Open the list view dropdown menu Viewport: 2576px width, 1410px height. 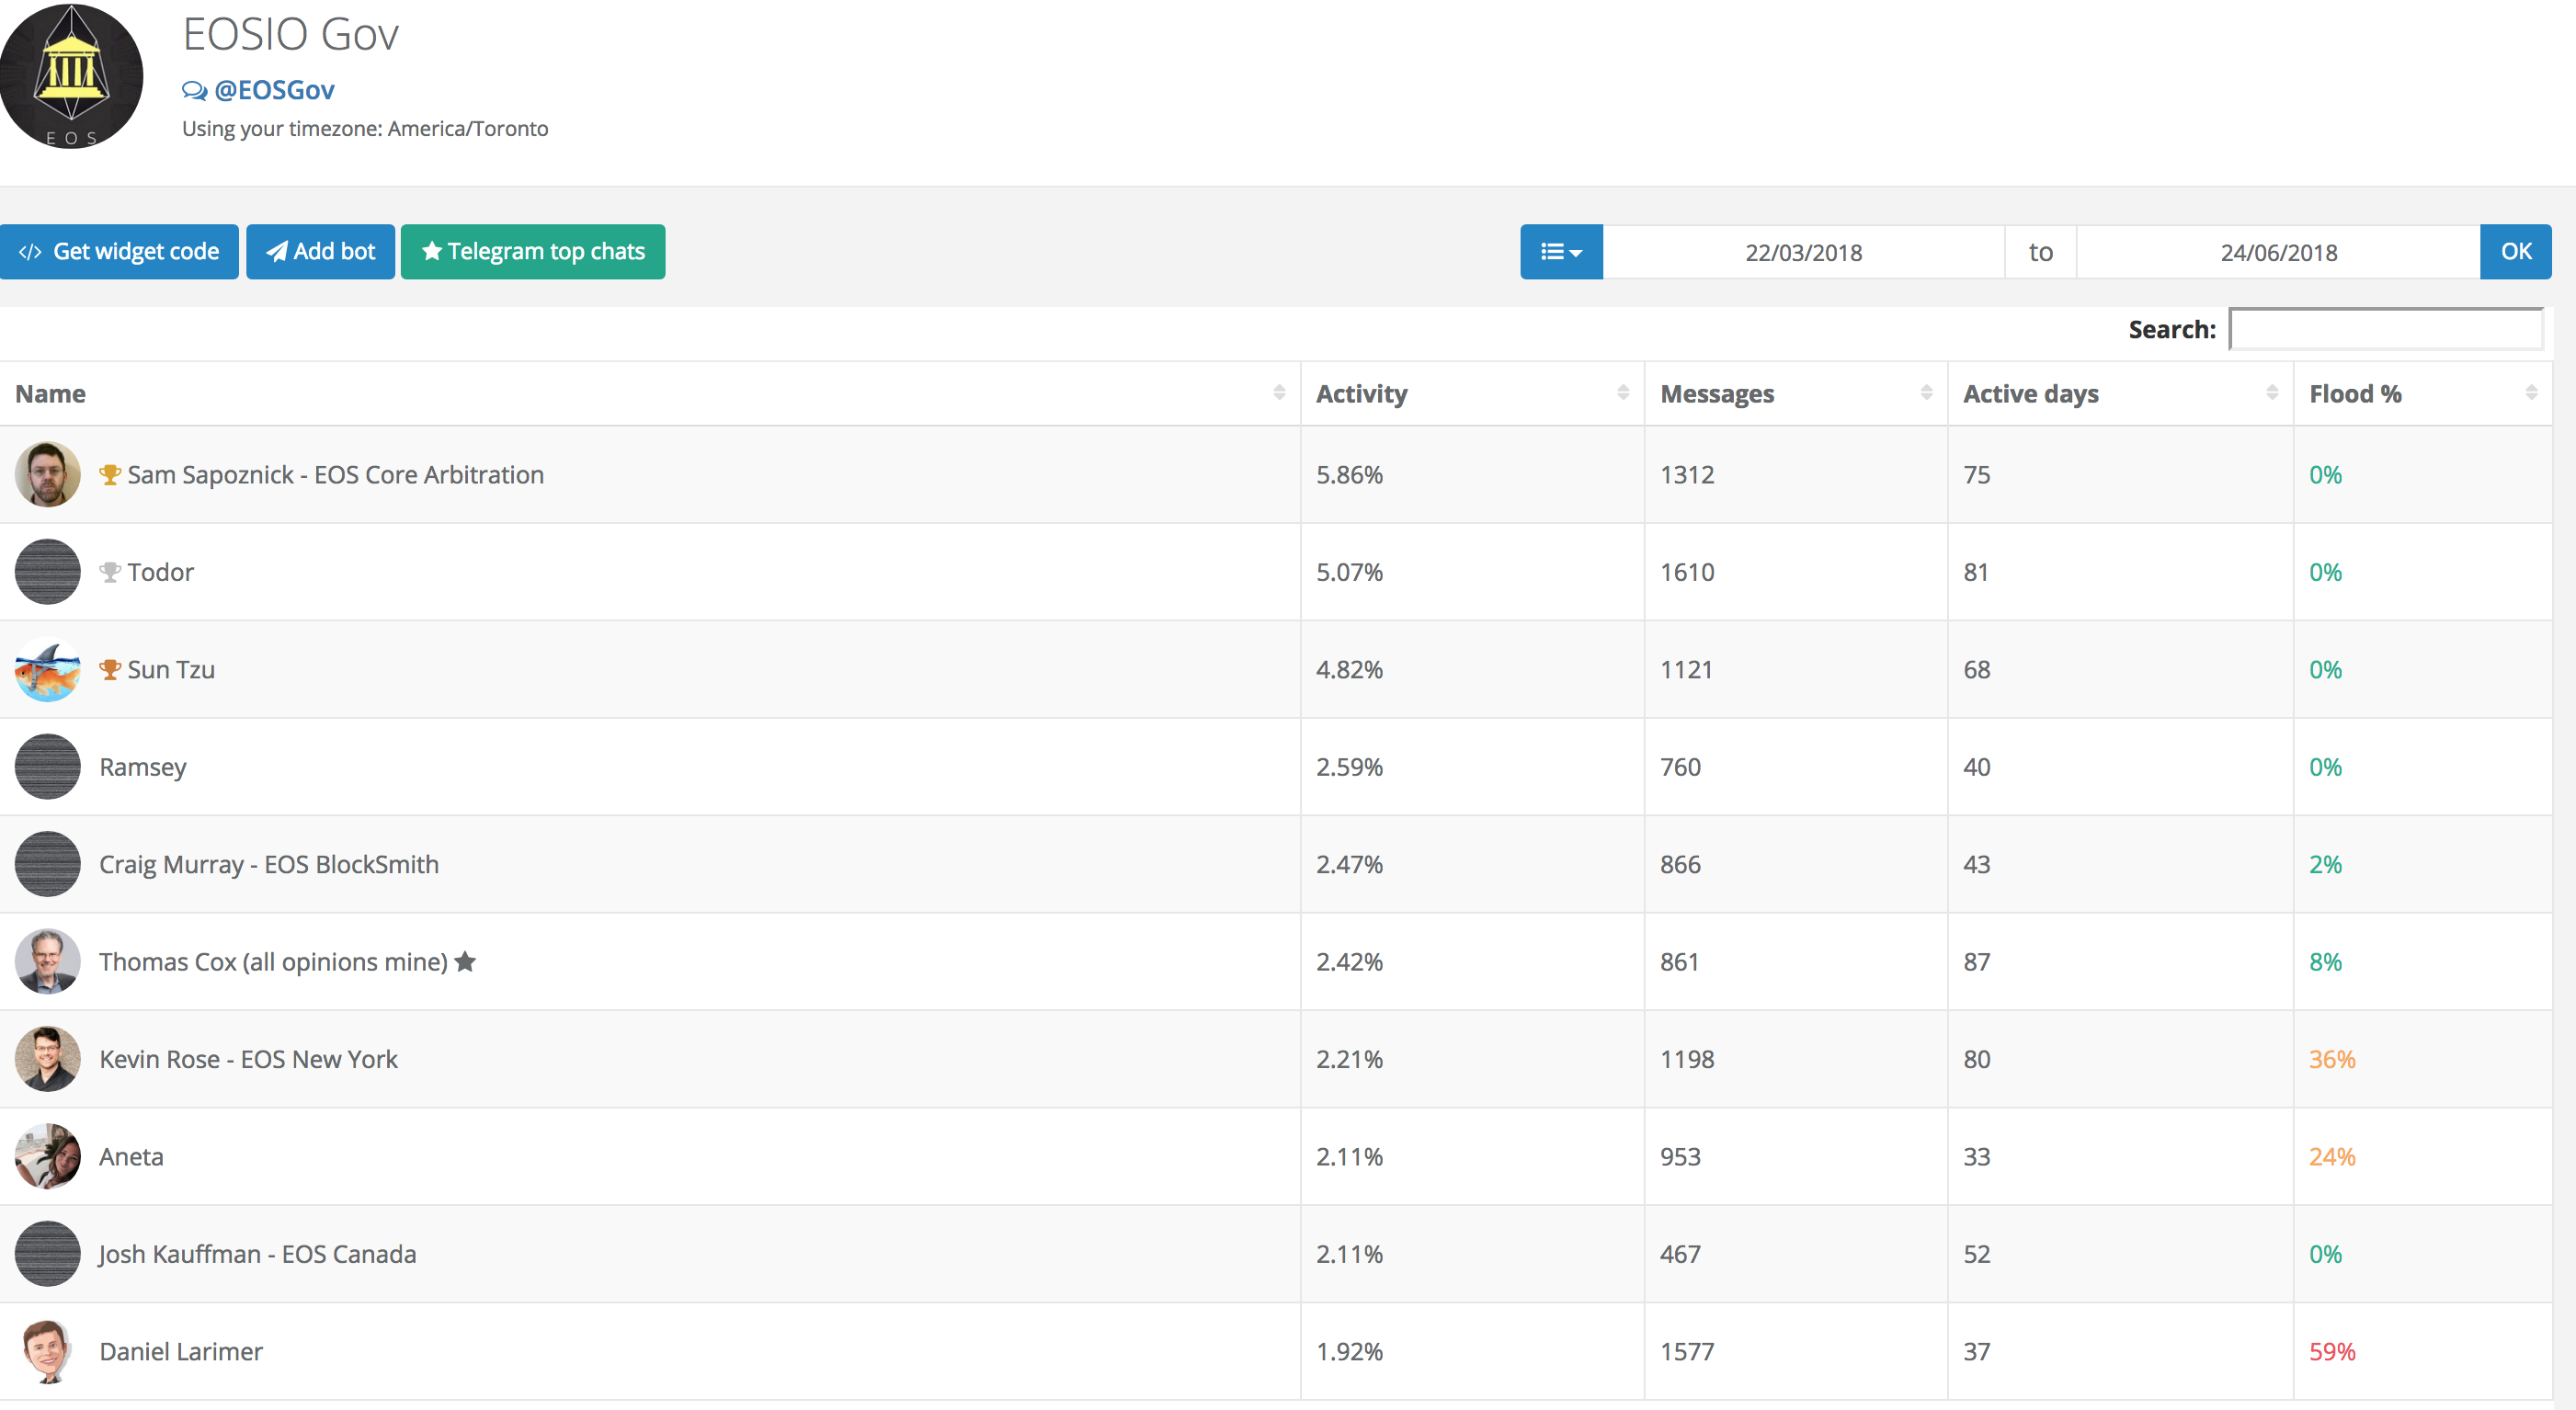click(x=1561, y=251)
